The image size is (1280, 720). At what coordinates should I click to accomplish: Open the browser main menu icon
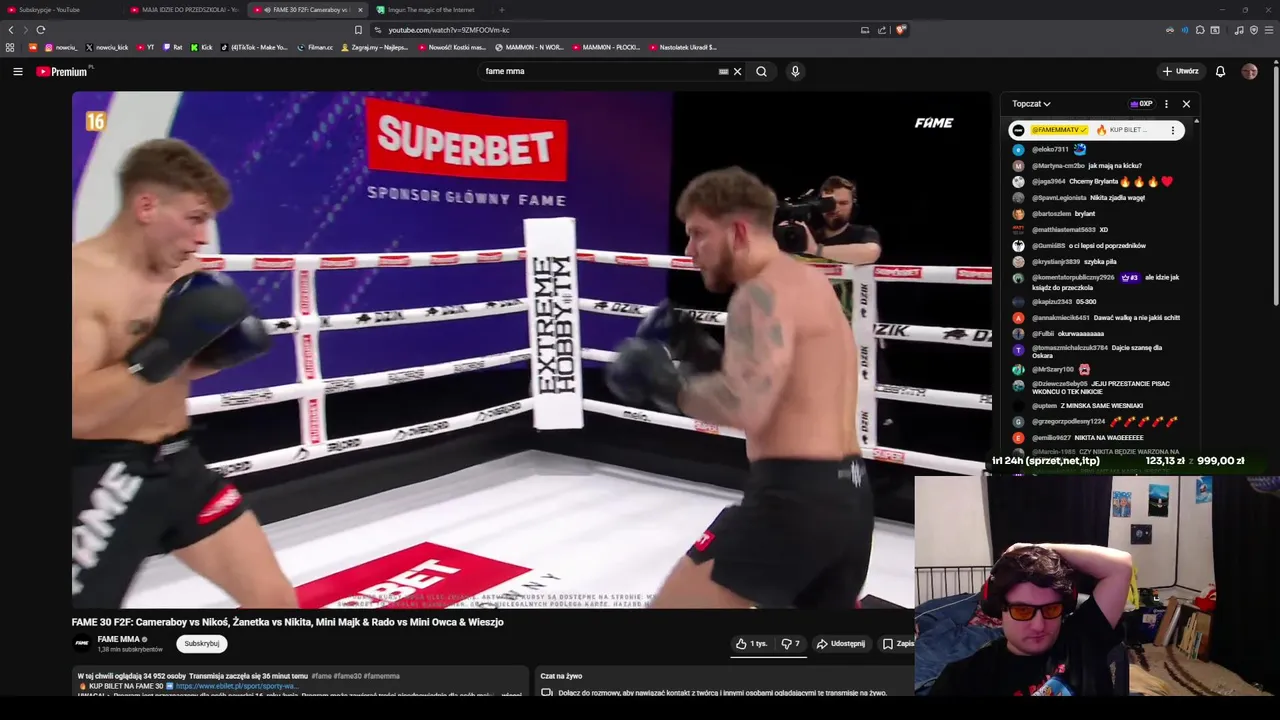pos(1269,30)
